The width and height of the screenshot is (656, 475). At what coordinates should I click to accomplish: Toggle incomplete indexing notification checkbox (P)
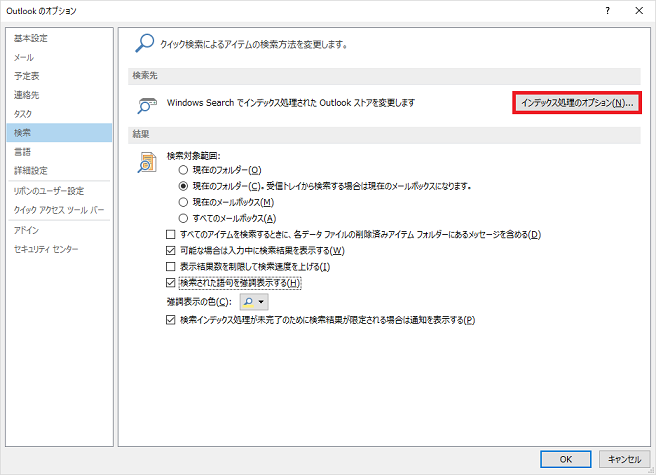click(170, 320)
